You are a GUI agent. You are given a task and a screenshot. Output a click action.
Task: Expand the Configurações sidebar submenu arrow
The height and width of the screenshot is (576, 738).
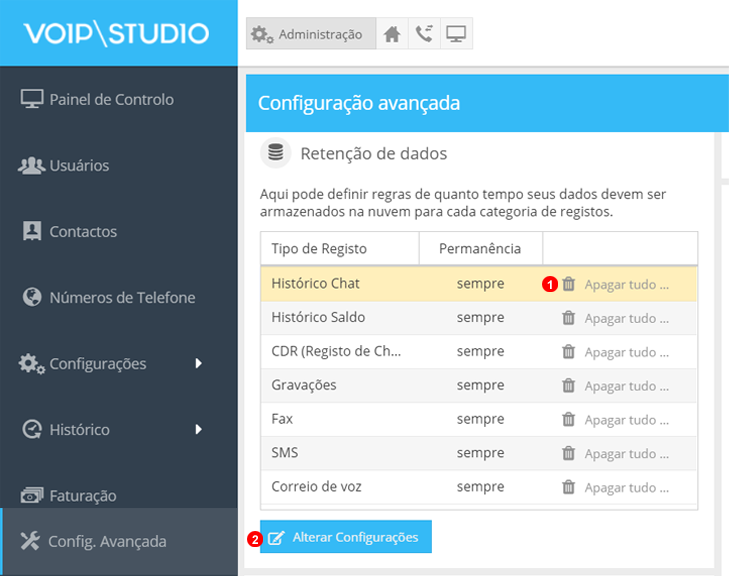[199, 363]
